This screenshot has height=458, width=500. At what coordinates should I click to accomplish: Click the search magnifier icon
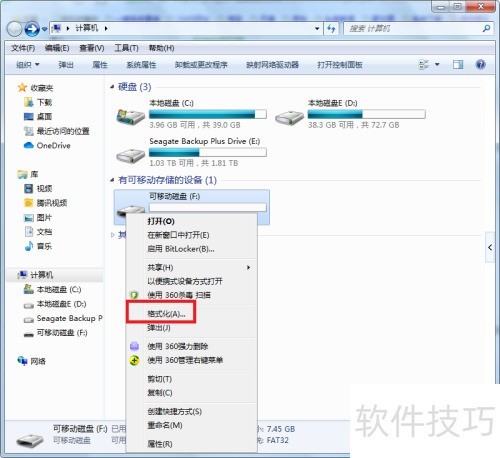486,29
